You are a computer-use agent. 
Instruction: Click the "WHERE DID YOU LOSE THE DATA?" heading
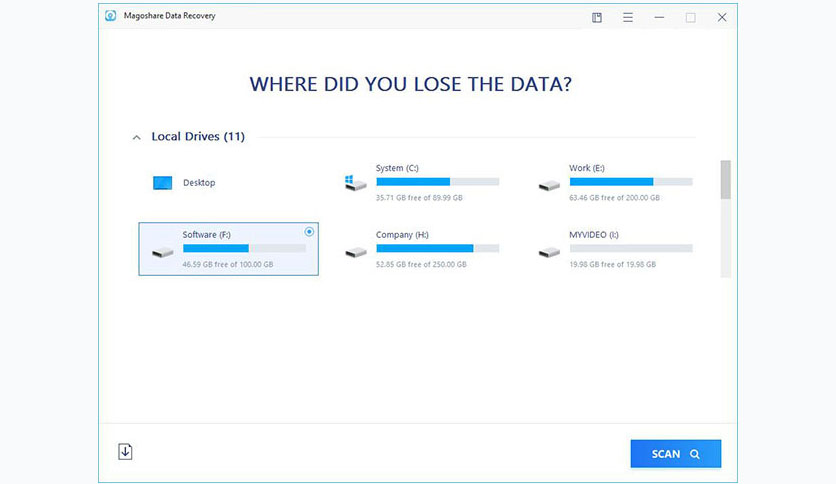click(x=411, y=84)
